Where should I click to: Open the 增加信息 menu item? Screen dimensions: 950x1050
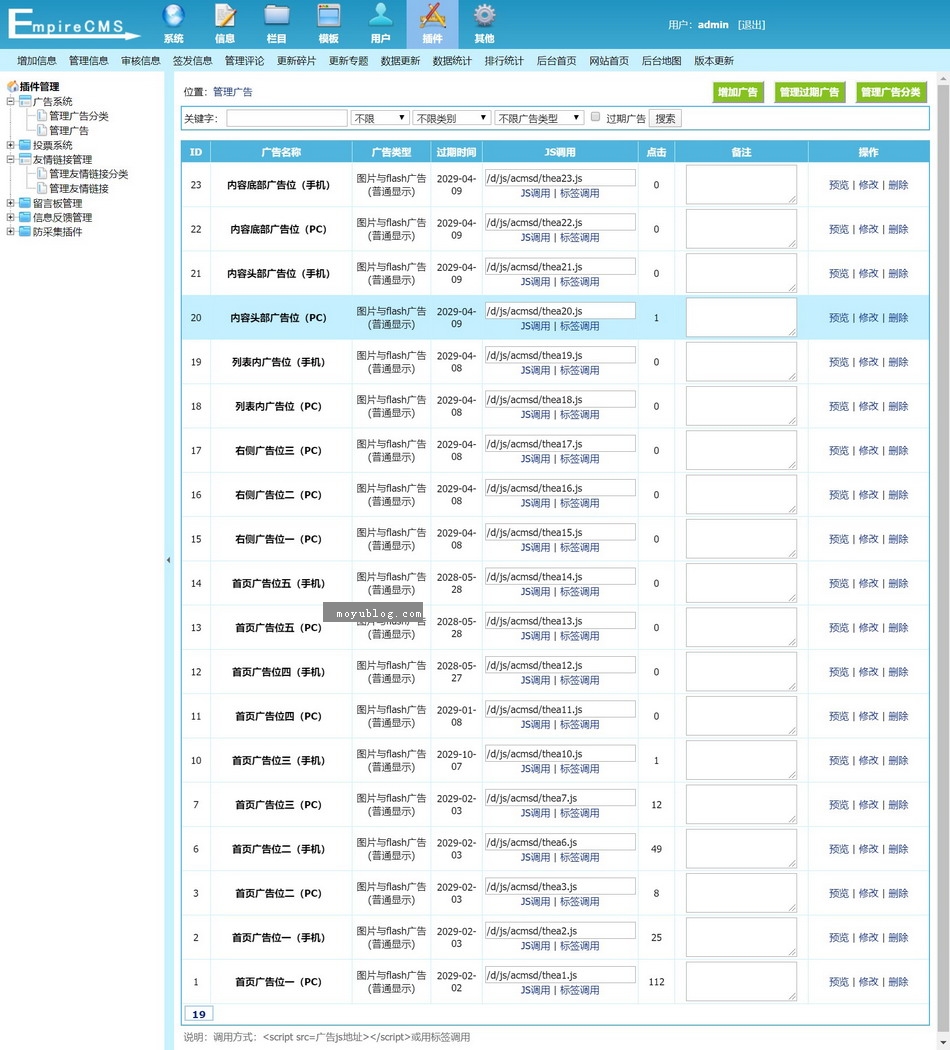click(37, 61)
